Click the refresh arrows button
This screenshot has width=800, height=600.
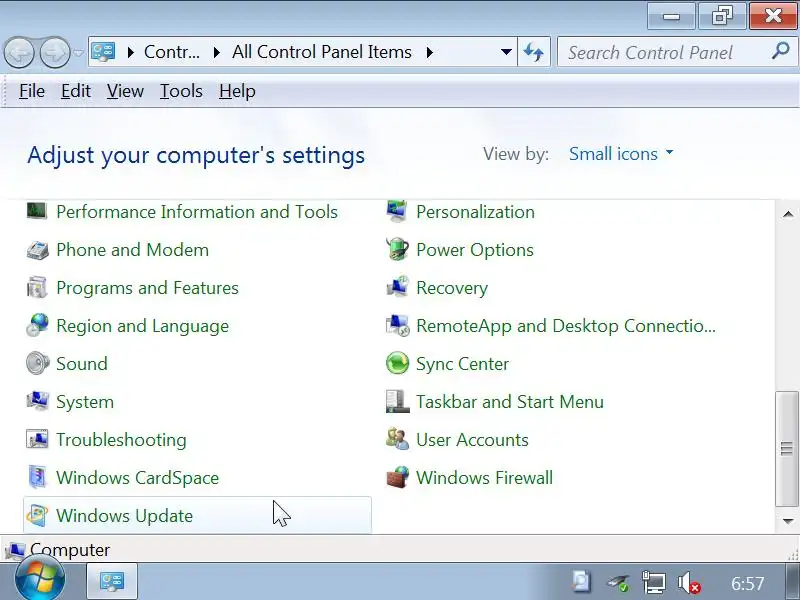tap(534, 52)
